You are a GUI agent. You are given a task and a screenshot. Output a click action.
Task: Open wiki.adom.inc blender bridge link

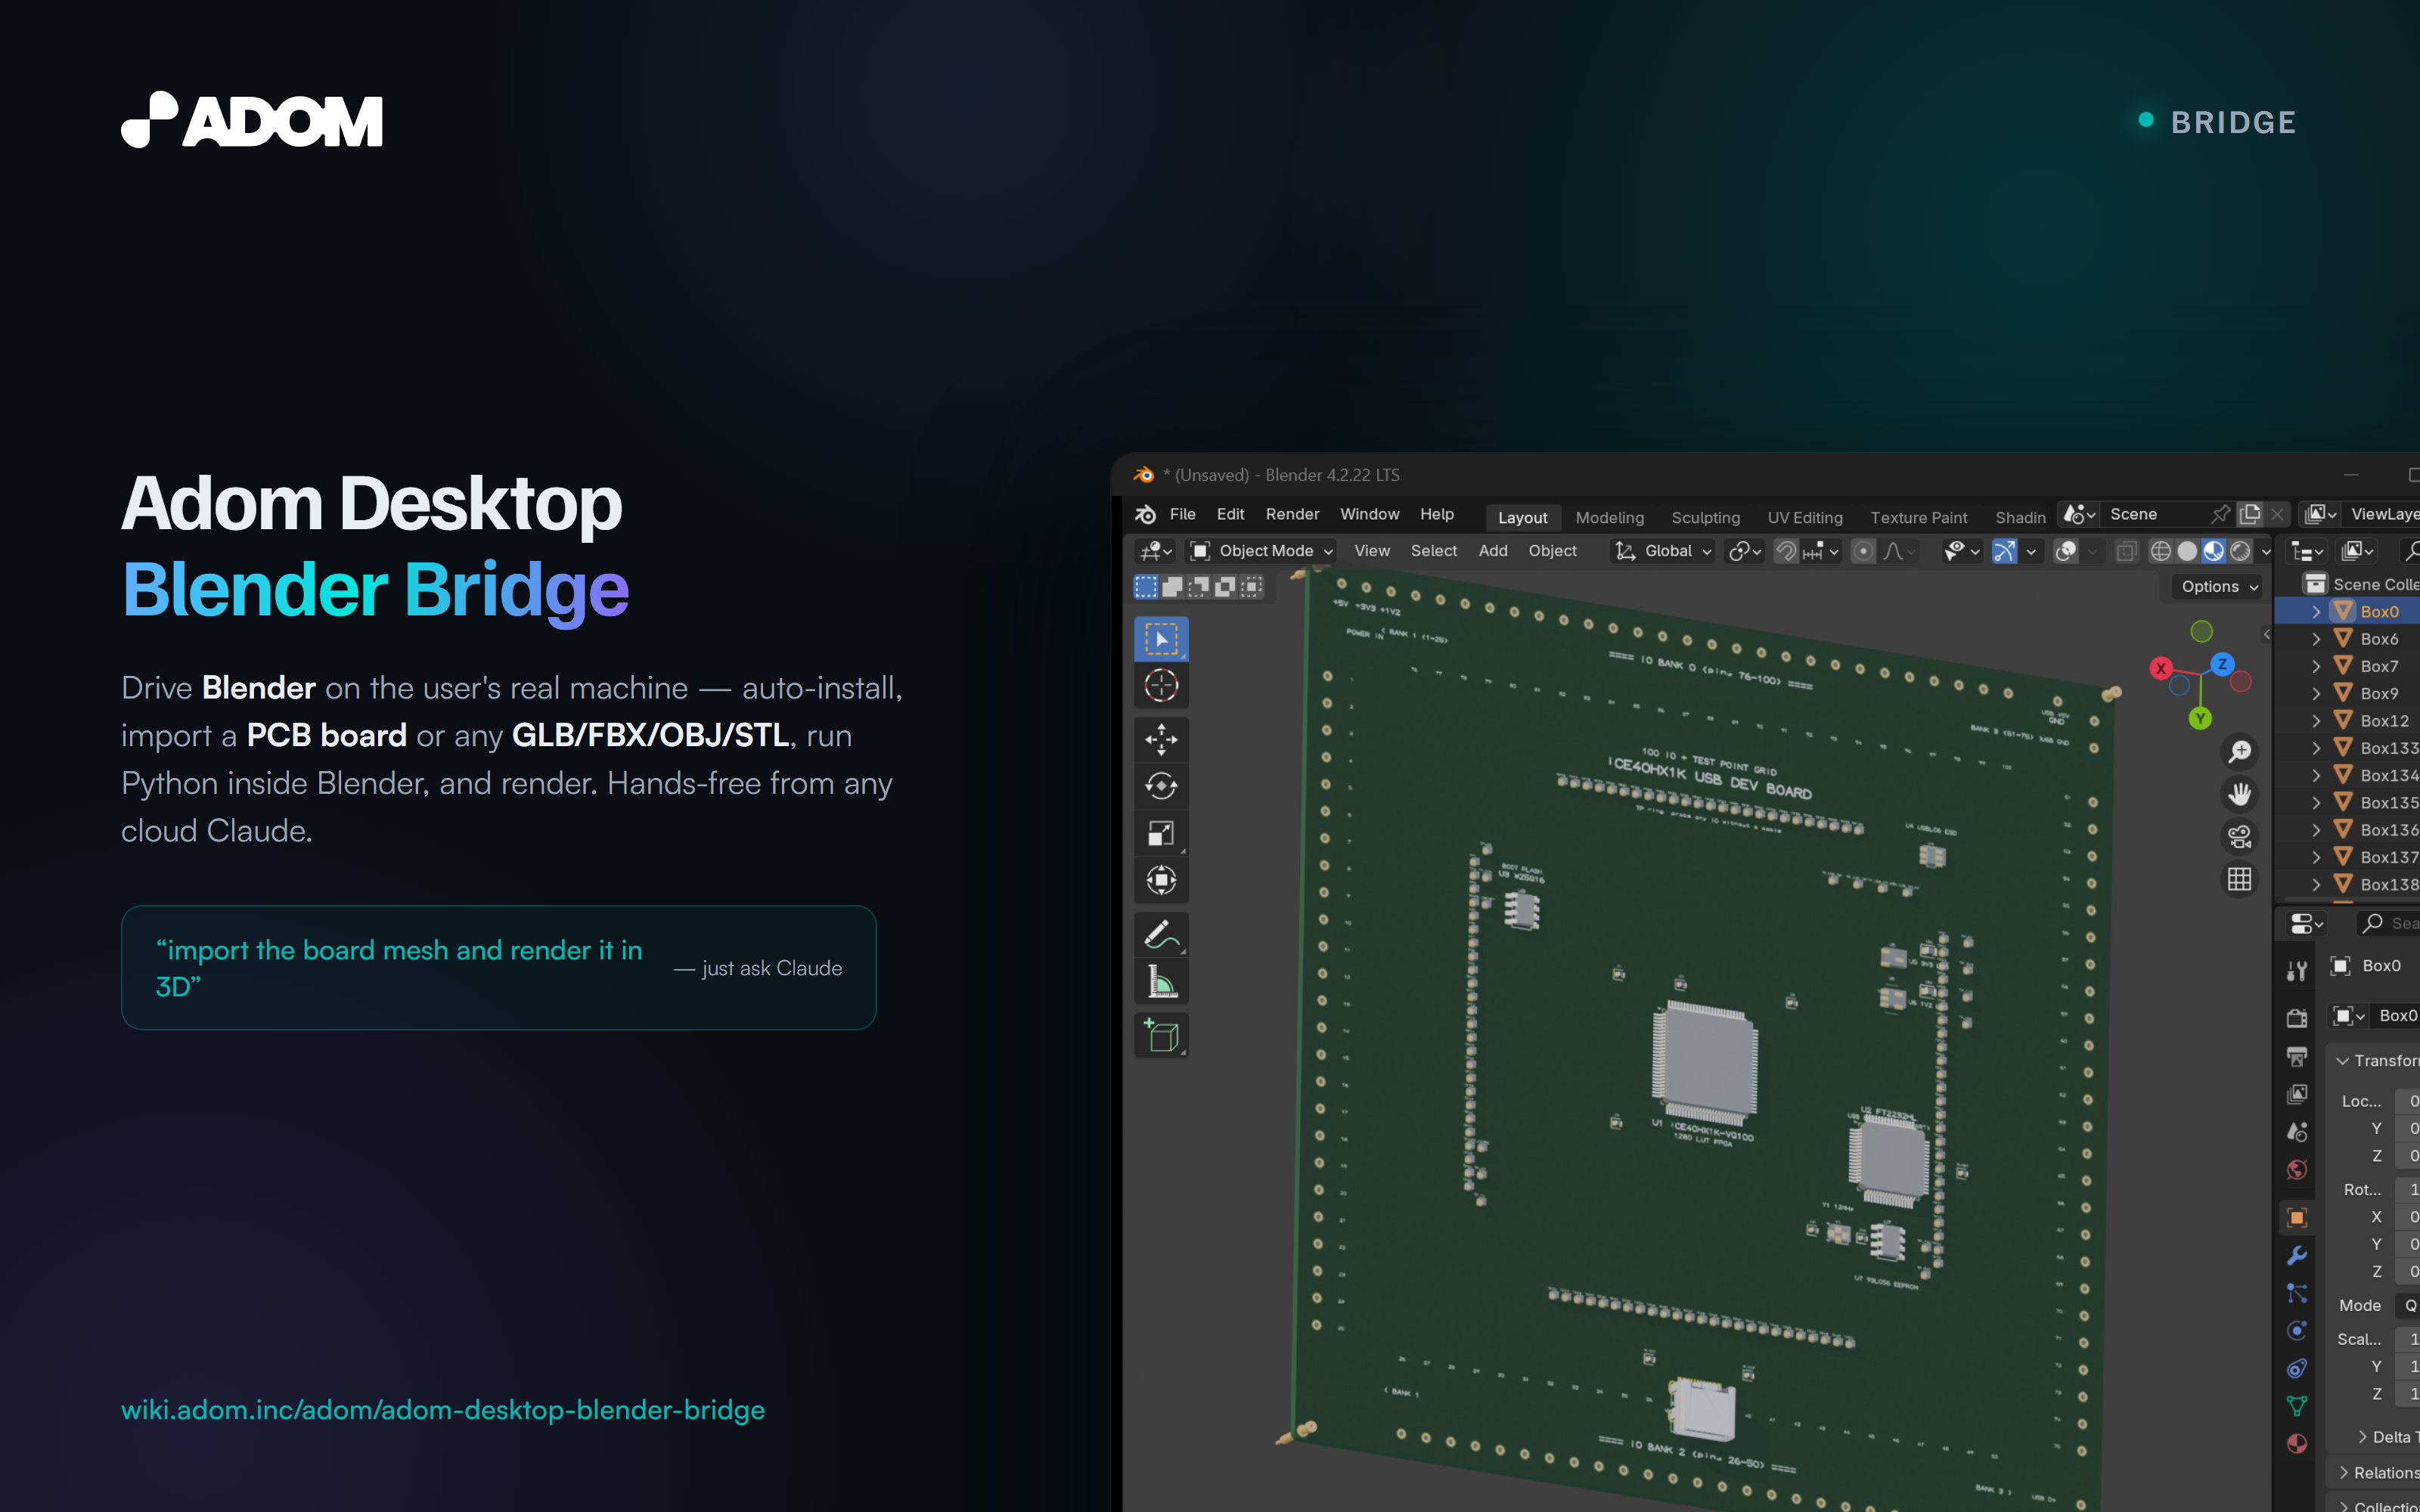coord(443,1410)
